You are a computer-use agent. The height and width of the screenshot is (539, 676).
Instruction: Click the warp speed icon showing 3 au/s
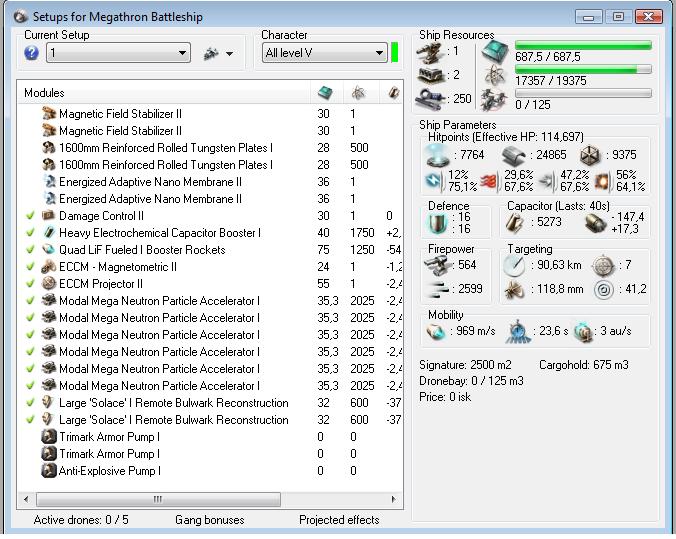click(583, 332)
